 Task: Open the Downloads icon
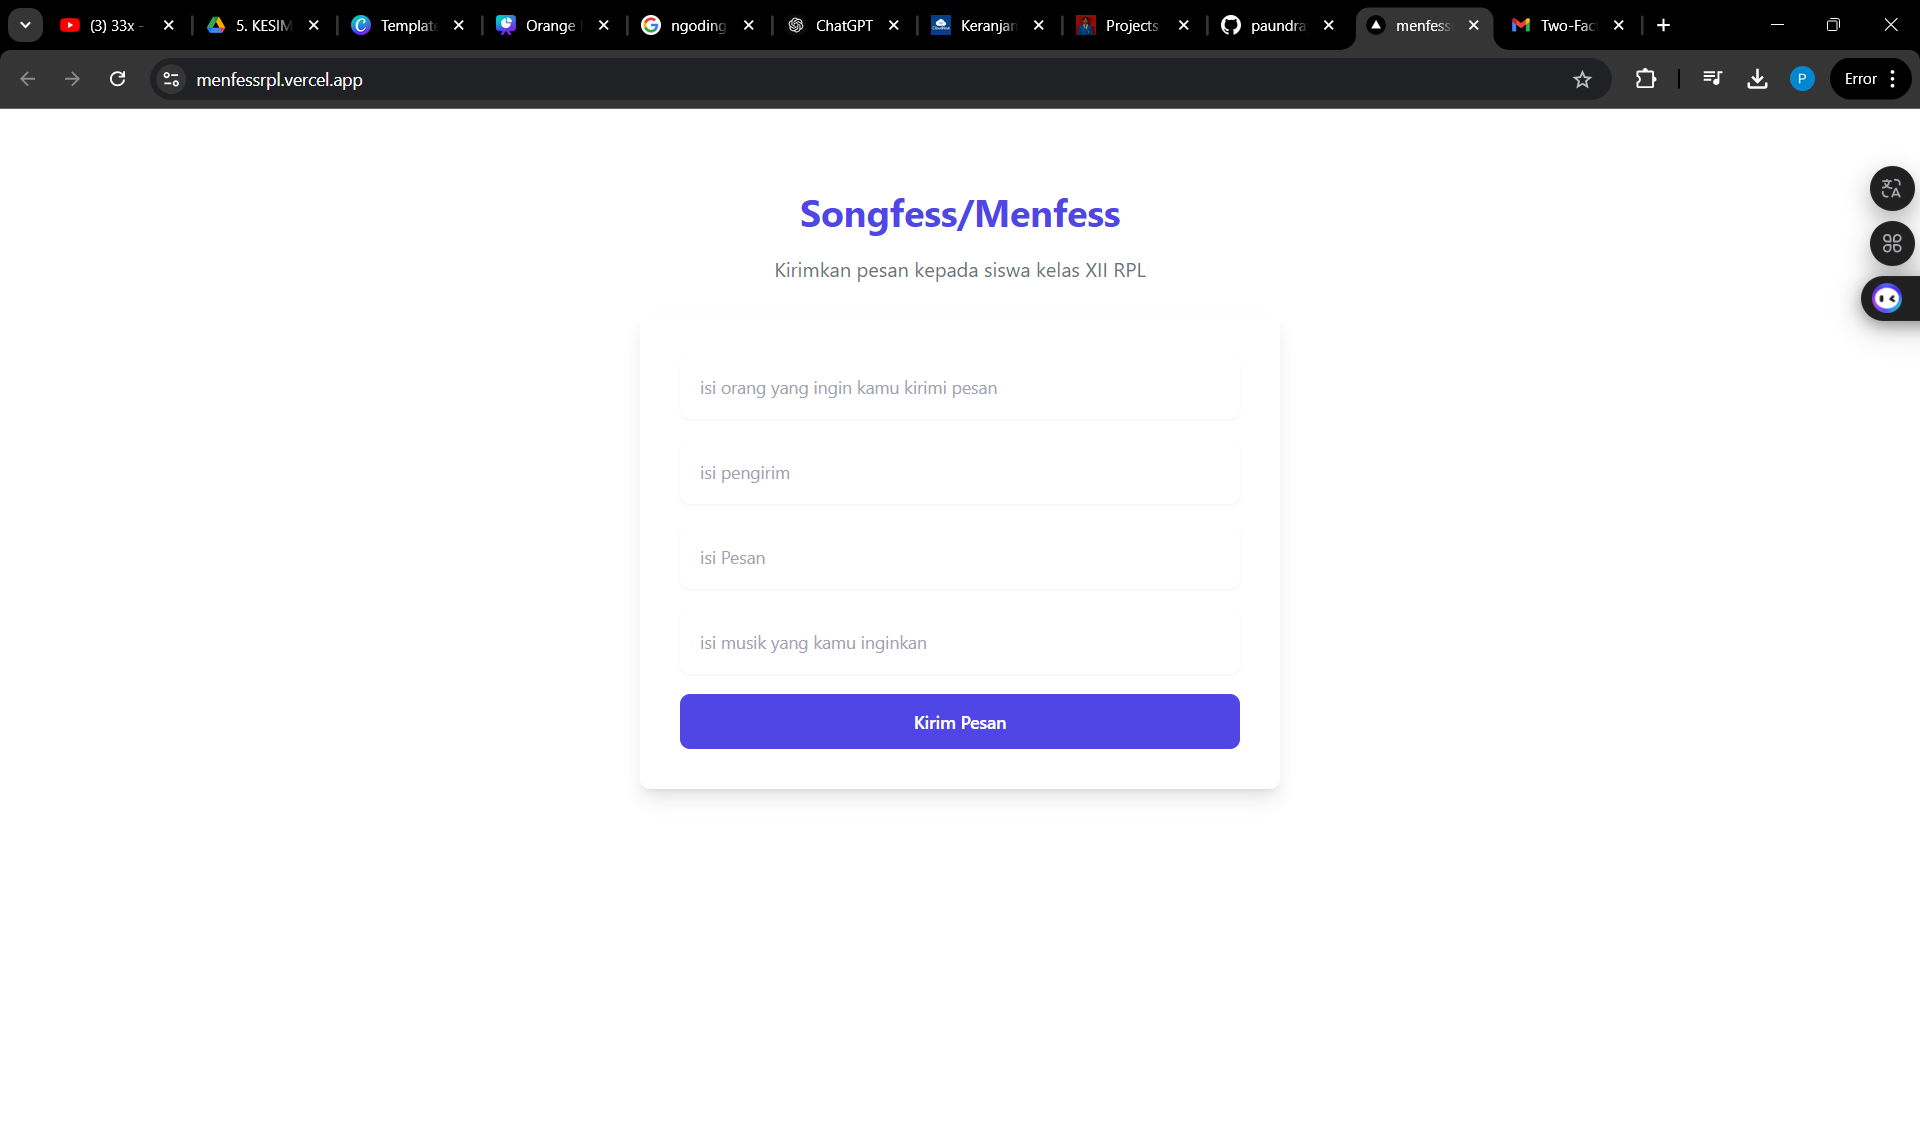click(1758, 79)
